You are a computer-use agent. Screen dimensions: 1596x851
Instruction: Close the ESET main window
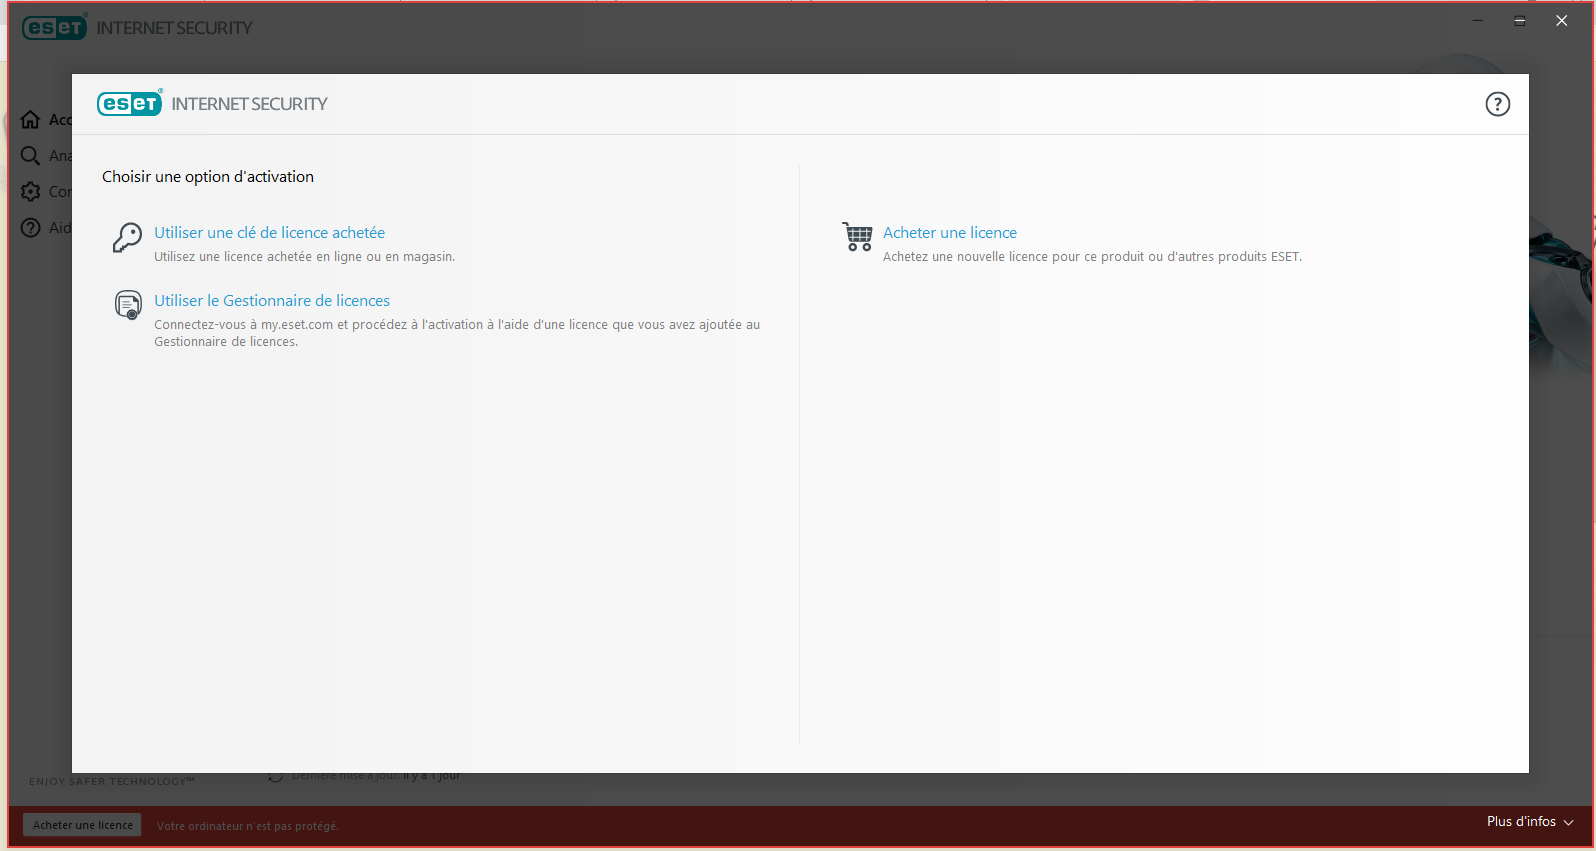pos(1561,21)
